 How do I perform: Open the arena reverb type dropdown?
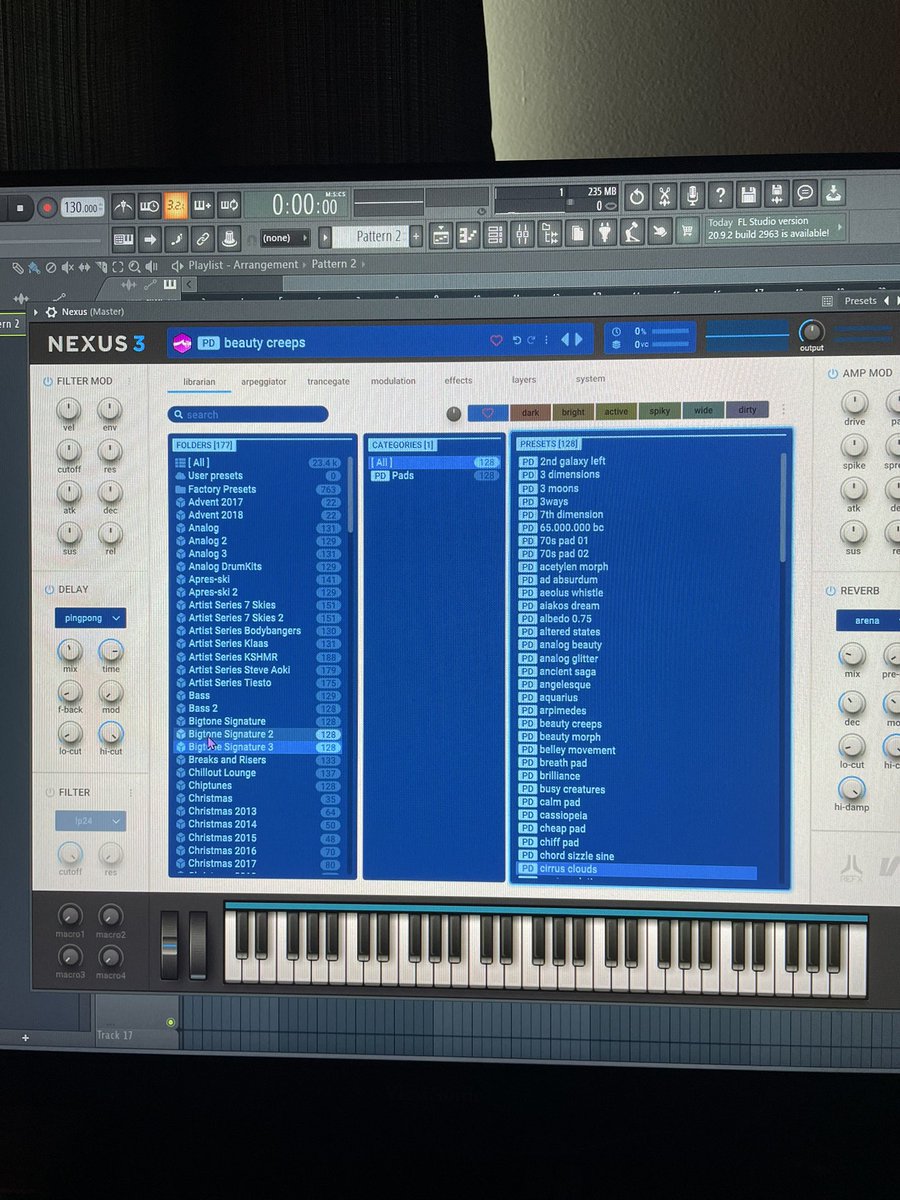pyautogui.click(x=868, y=620)
